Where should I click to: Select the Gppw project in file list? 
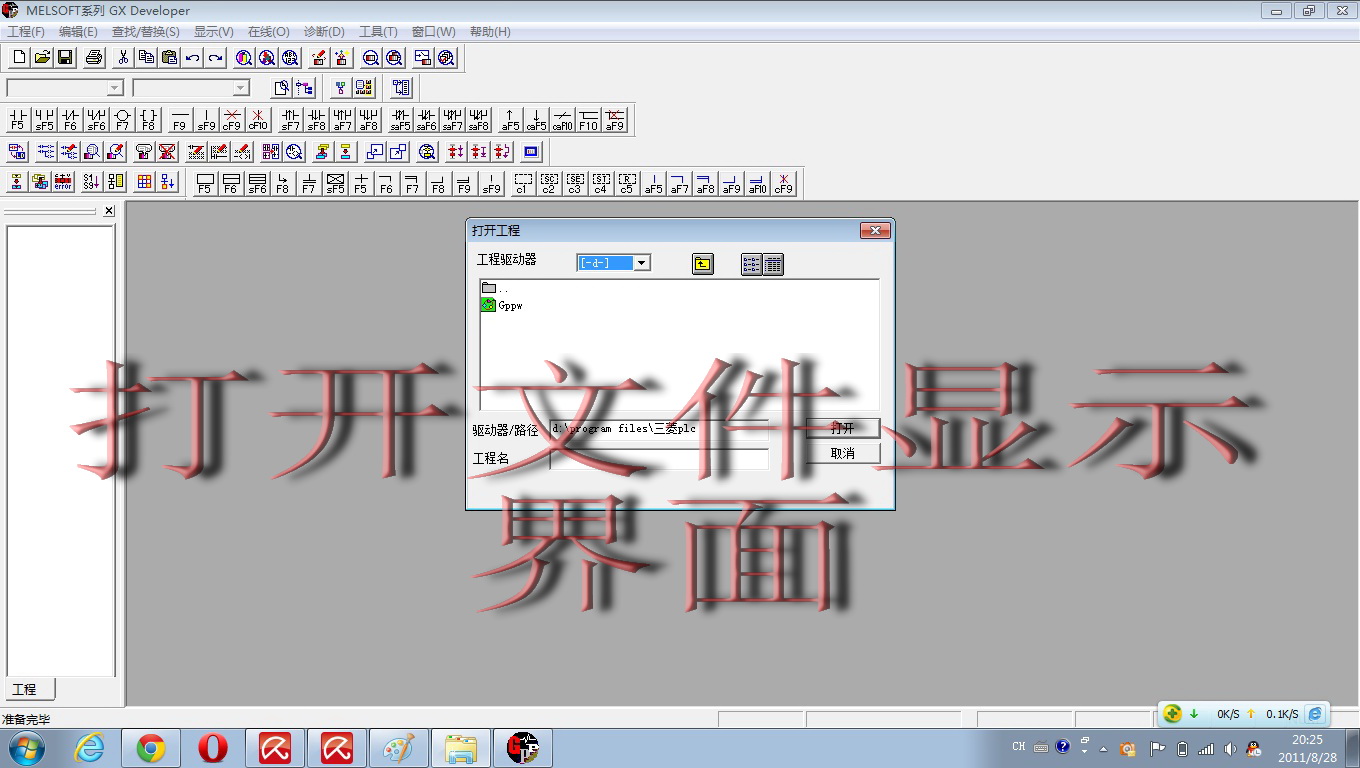pyautogui.click(x=509, y=306)
